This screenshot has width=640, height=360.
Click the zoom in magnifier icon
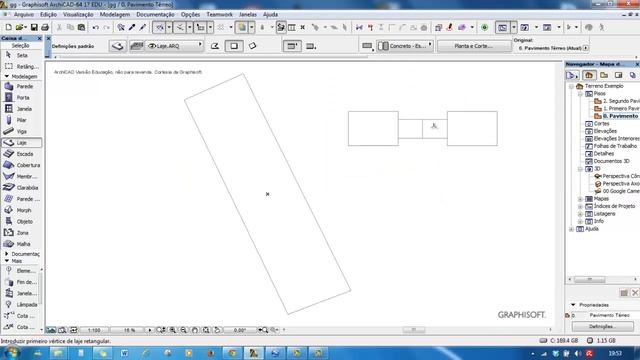point(173,330)
